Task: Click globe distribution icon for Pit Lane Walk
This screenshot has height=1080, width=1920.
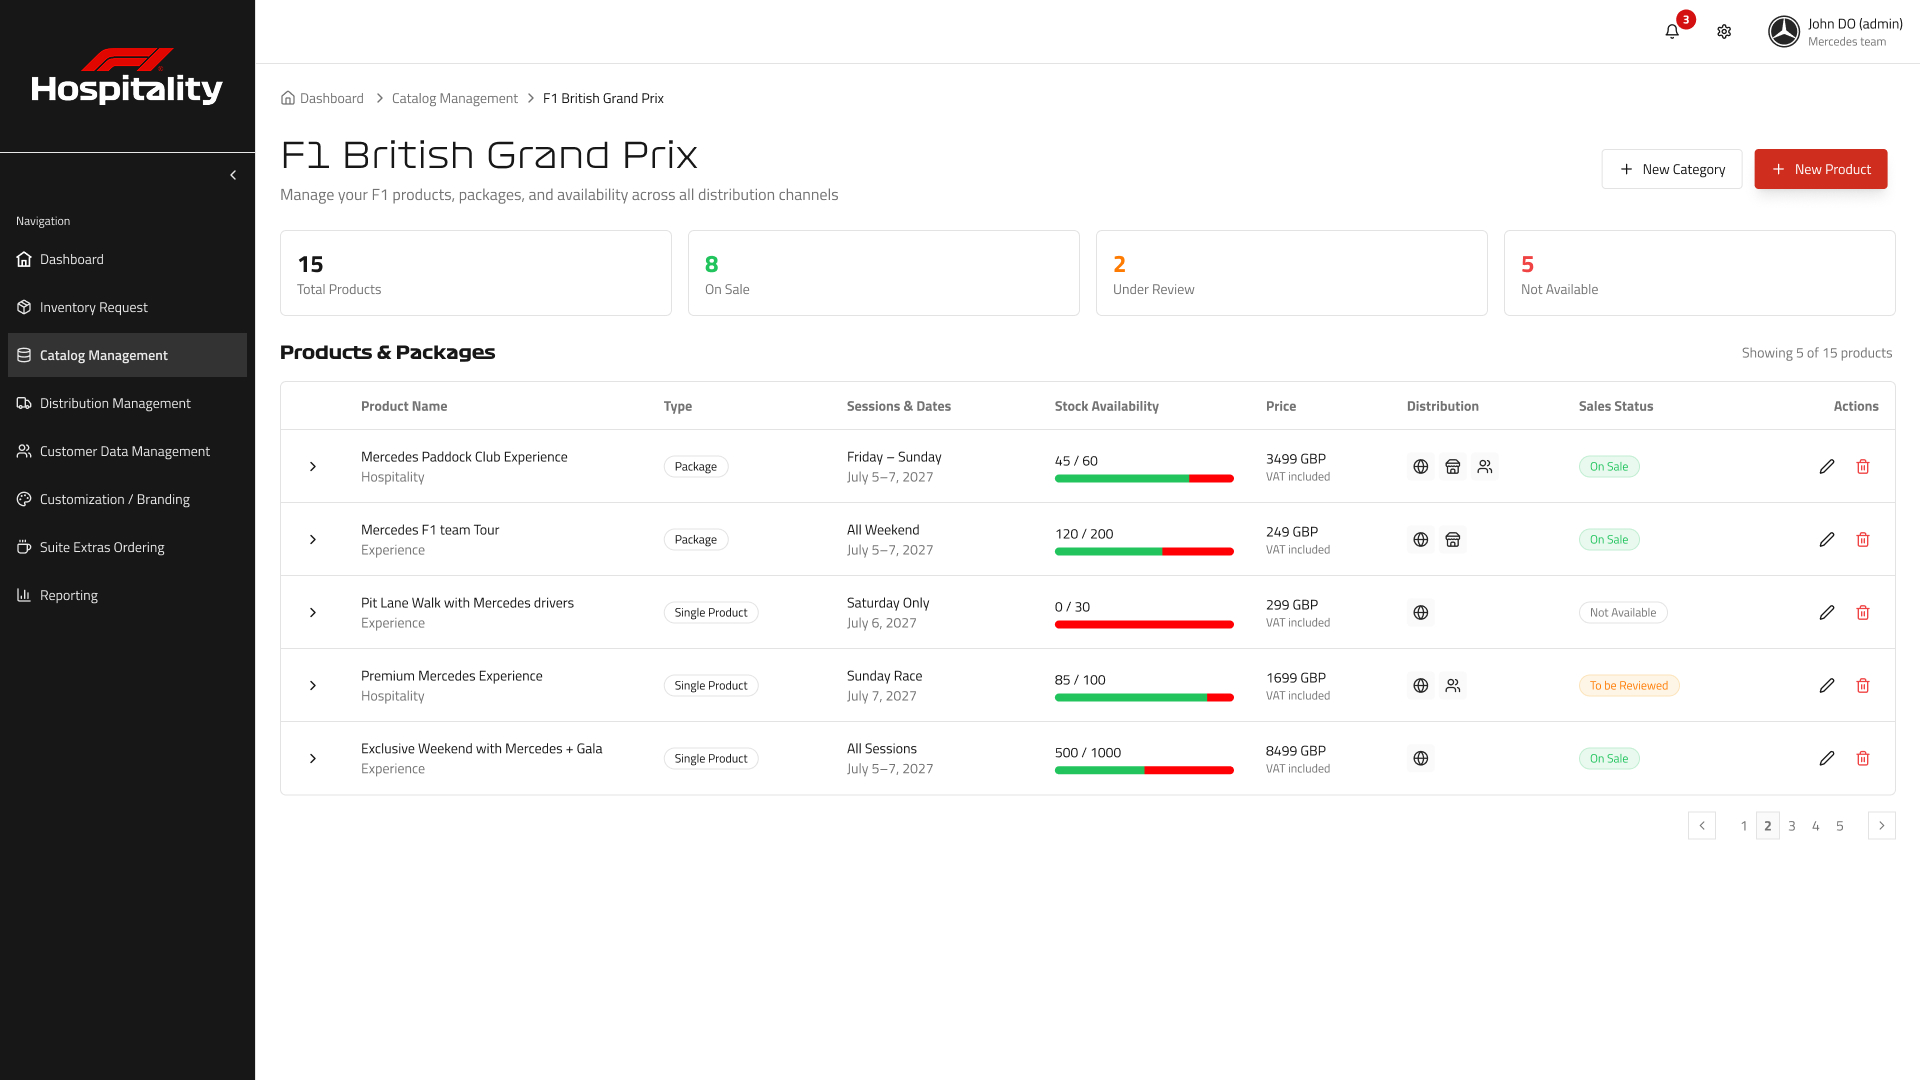Action: pyautogui.click(x=1421, y=613)
